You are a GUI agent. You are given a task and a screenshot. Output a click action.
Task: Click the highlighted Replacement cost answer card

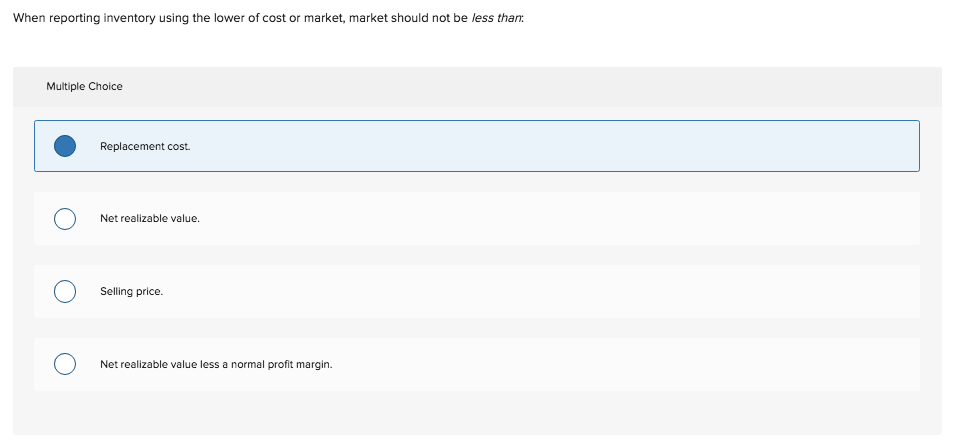(476, 146)
